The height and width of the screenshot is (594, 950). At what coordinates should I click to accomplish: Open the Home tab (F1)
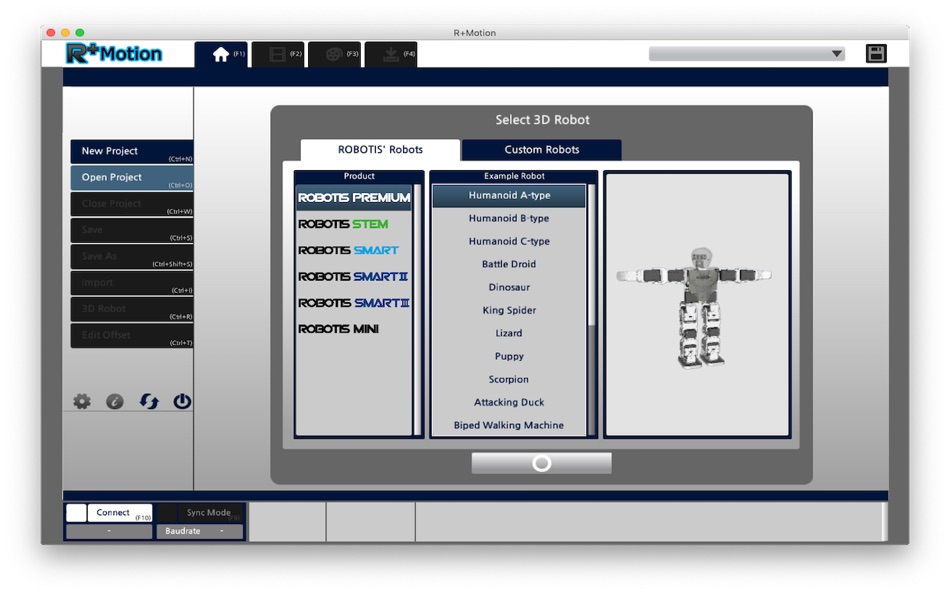point(221,55)
